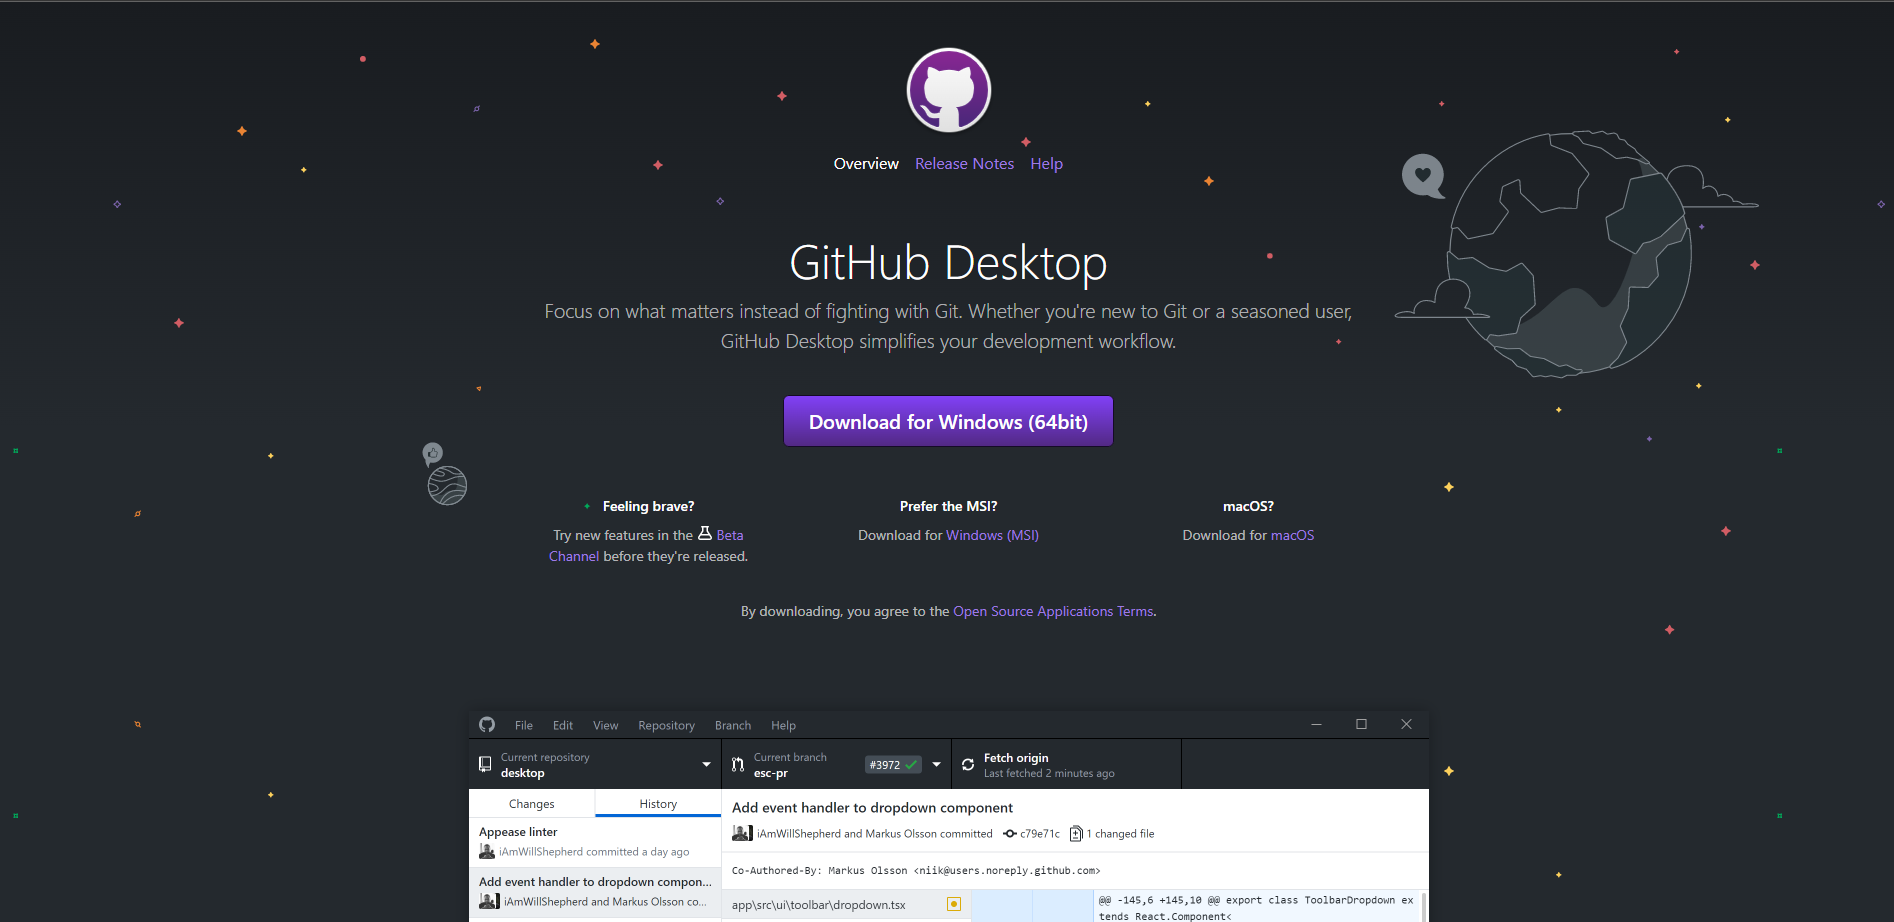This screenshot has height=922, width=1894.
Task: Open the Open Source Applications Terms link
Action: coord(1053,611)
